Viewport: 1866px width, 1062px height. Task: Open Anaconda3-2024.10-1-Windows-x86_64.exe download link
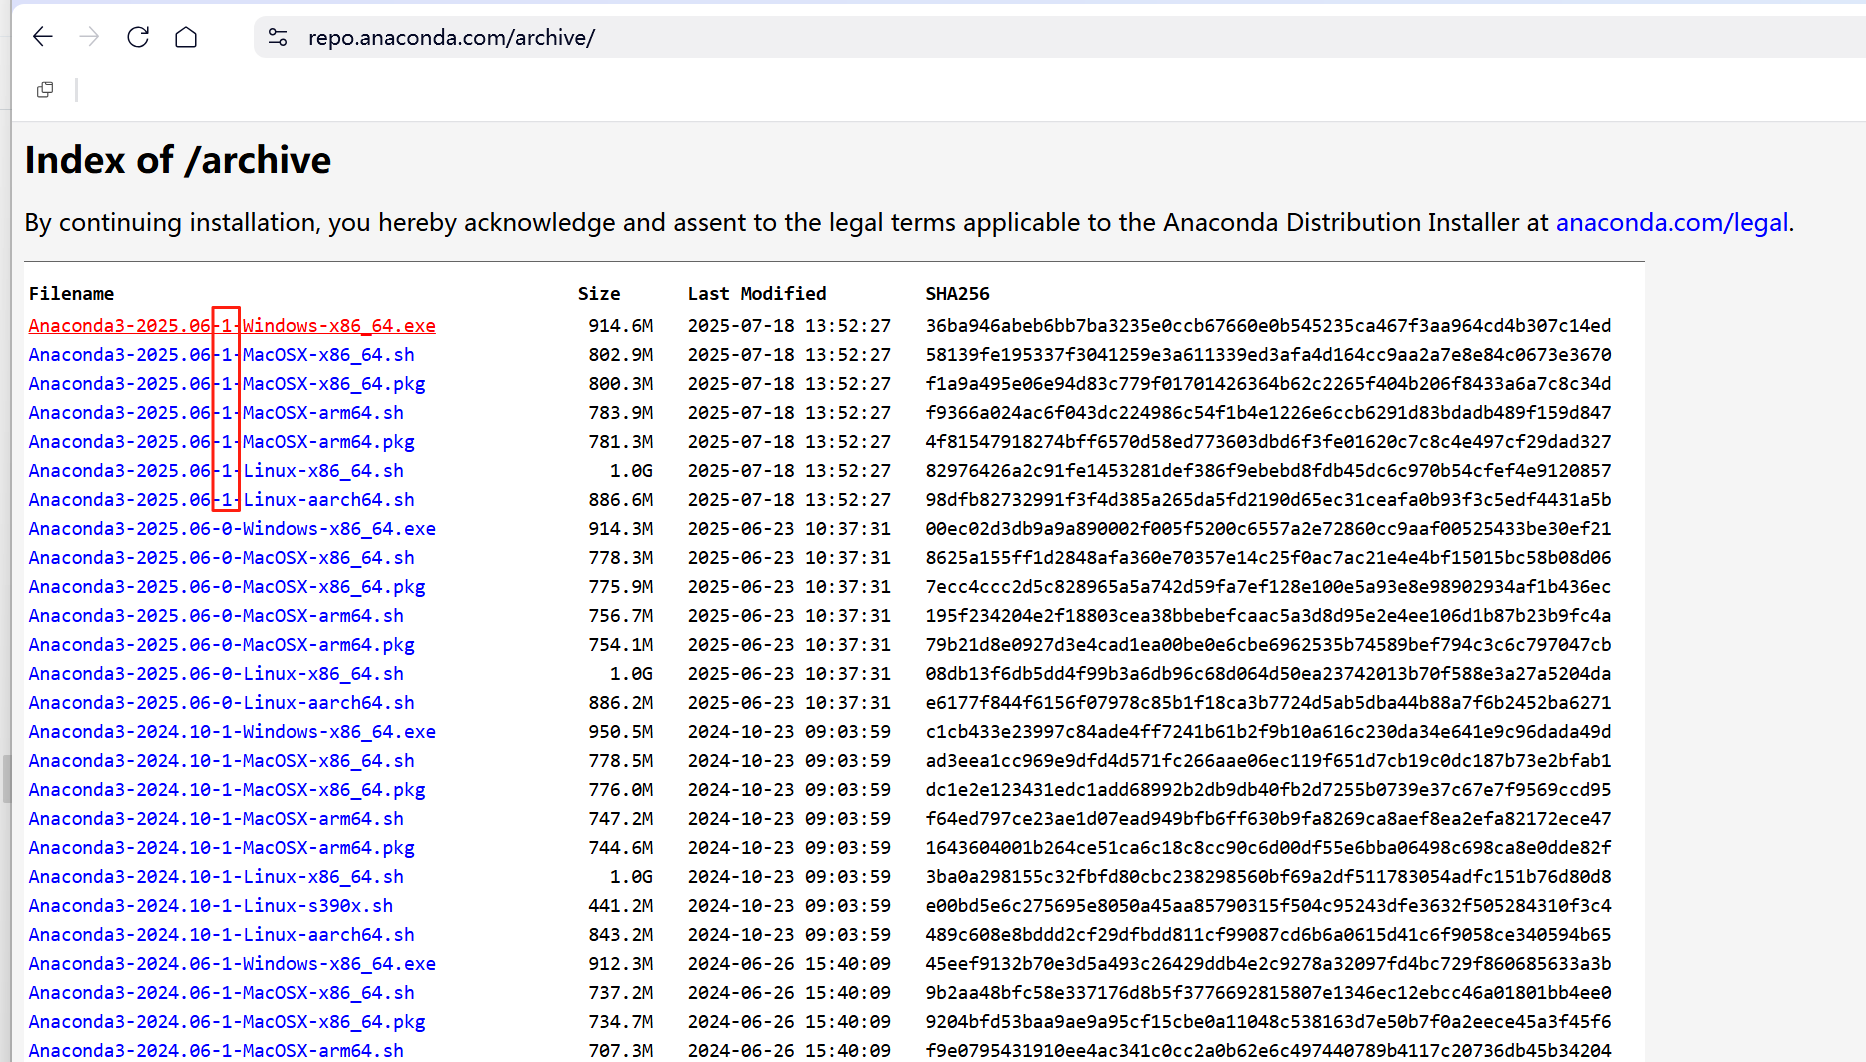pos(231,731)
